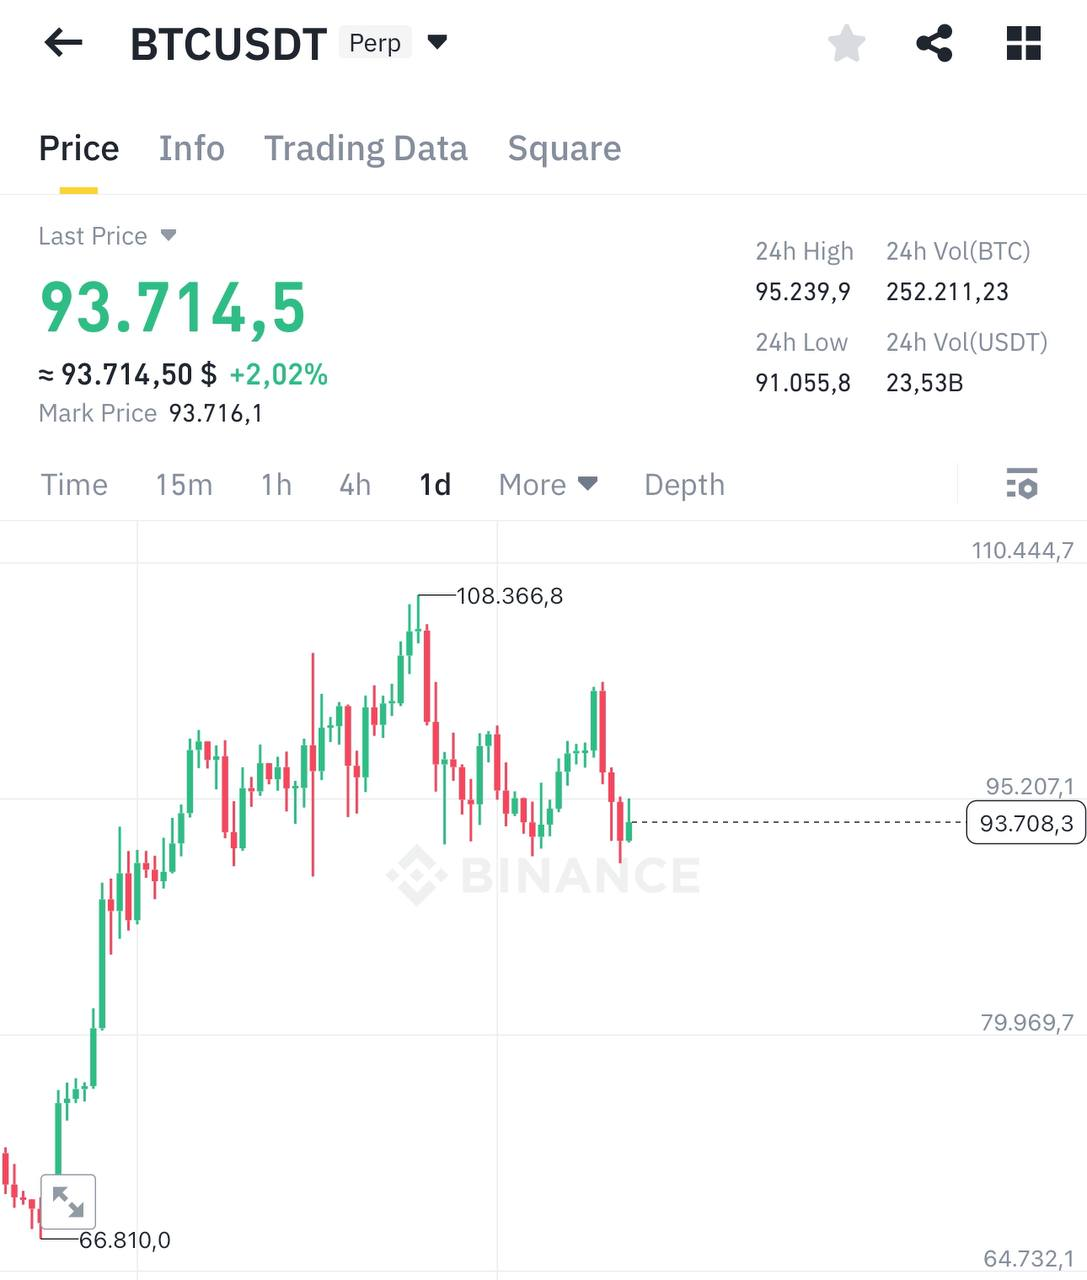Screen dimensions: 1087x1280
Task: Click the current price label 93.708,3
Action: click(1025, 823)
